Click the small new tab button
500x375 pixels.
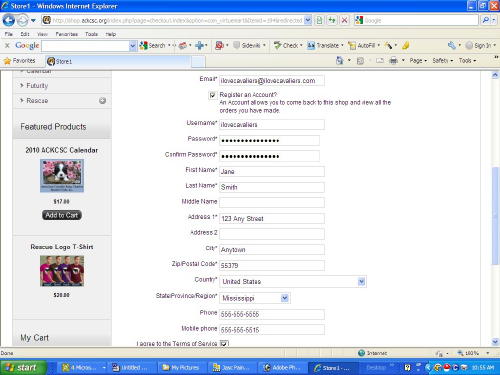pyautogui.click(x=198, y=62)
